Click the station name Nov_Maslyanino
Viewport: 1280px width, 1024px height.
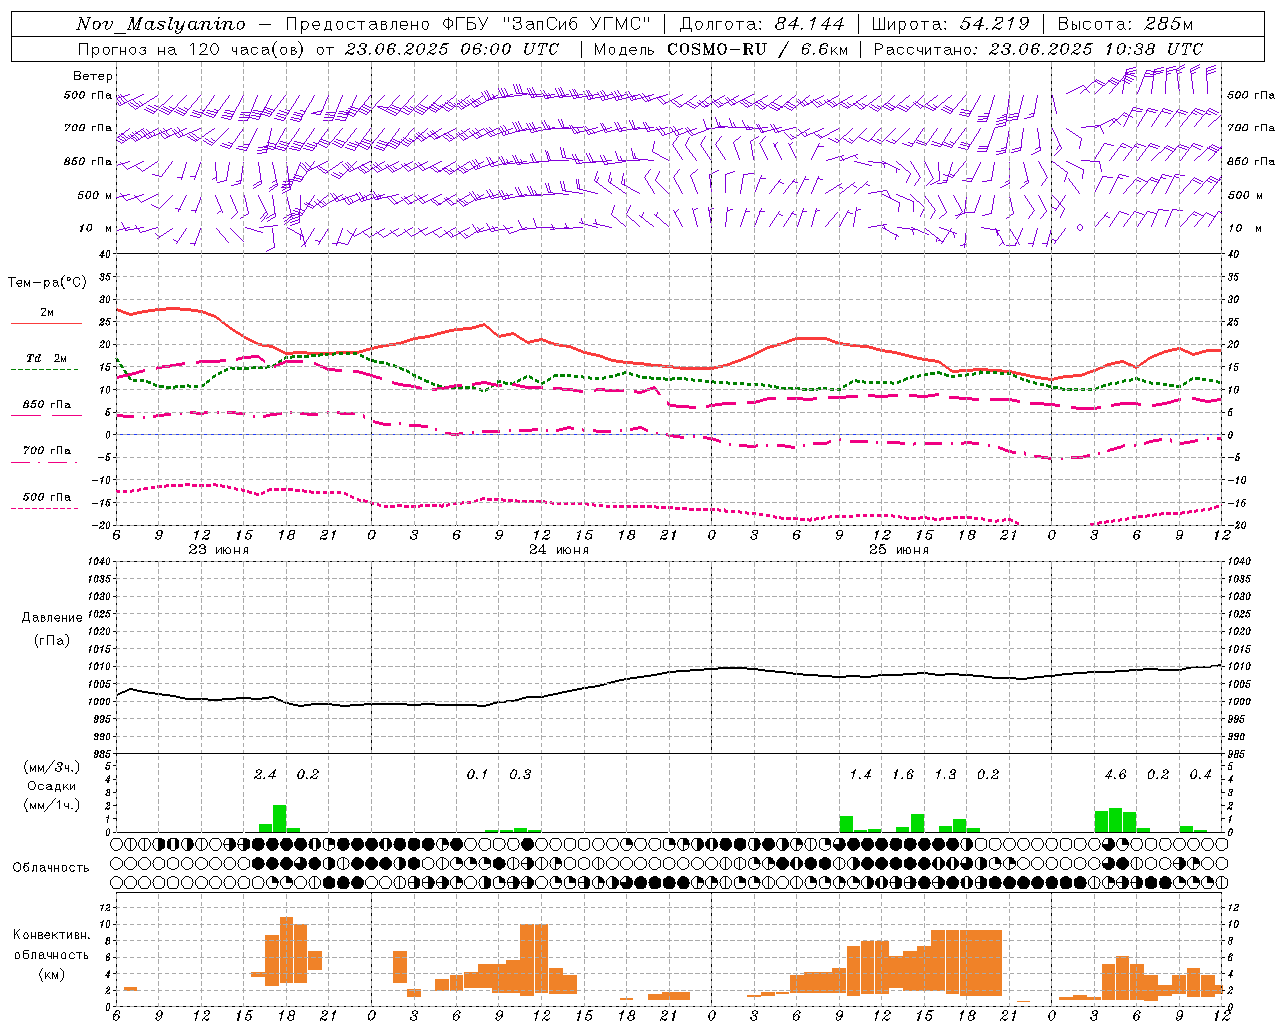tap(160, 24)
